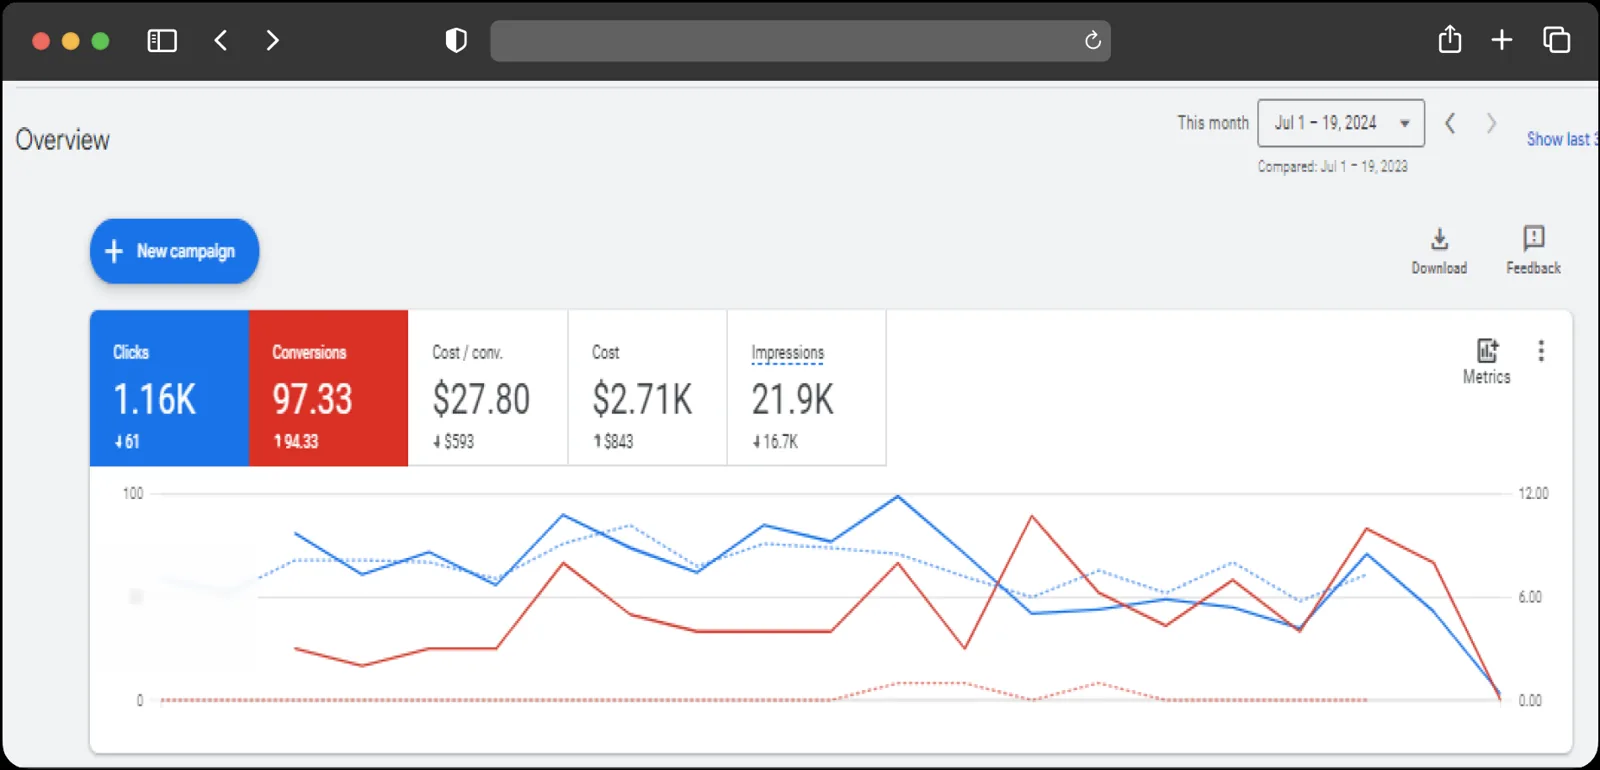Image resolution: width=1600 pixels, height=770 pixels.
Task: Click the browser address bar
Action: pyautogui.click(x=800, y=41)
